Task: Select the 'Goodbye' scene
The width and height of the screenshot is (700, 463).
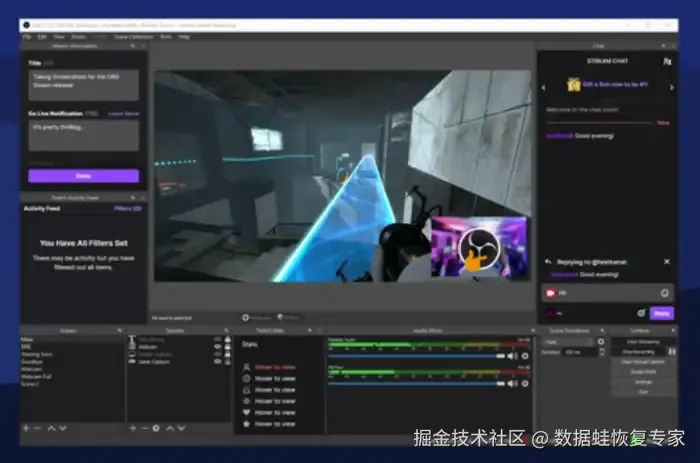Action: pos(32,362)
